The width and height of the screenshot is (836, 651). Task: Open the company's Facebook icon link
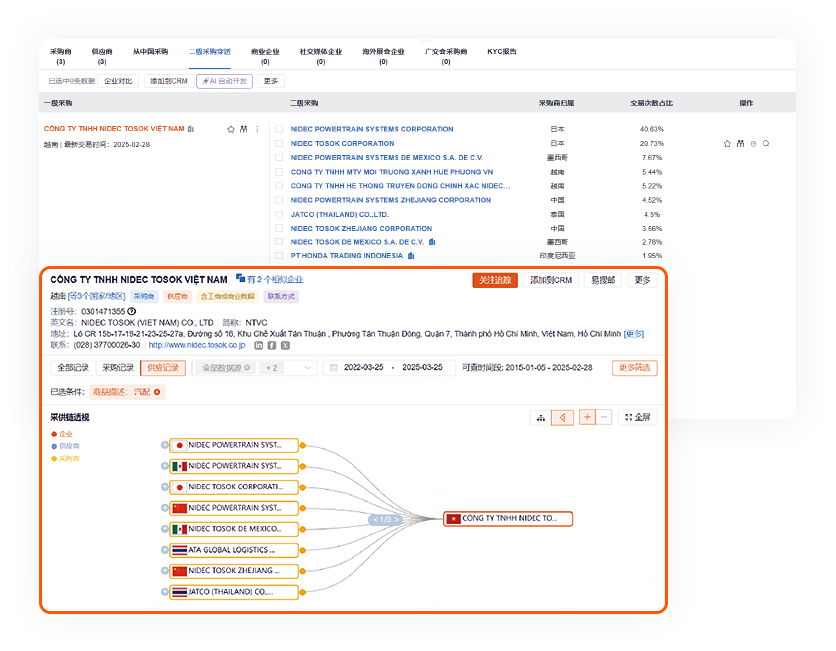pyautogui.click(x=272, y=345)
